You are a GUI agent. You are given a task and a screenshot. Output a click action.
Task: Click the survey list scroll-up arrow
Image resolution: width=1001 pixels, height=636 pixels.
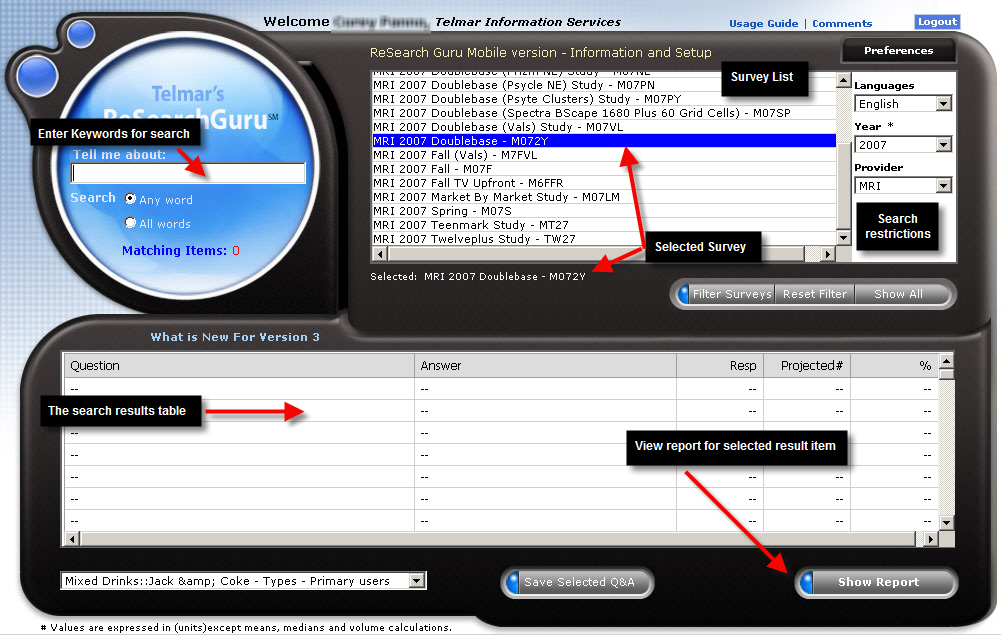click(843, 80)
